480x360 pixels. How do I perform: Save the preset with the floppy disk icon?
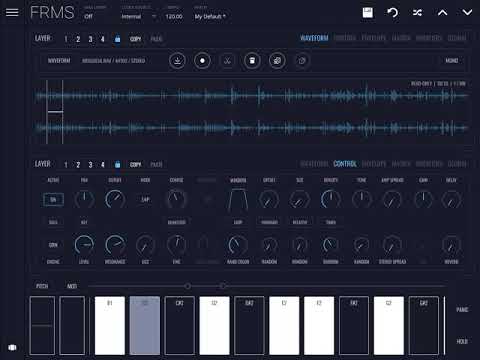click(x=367, y=13)
